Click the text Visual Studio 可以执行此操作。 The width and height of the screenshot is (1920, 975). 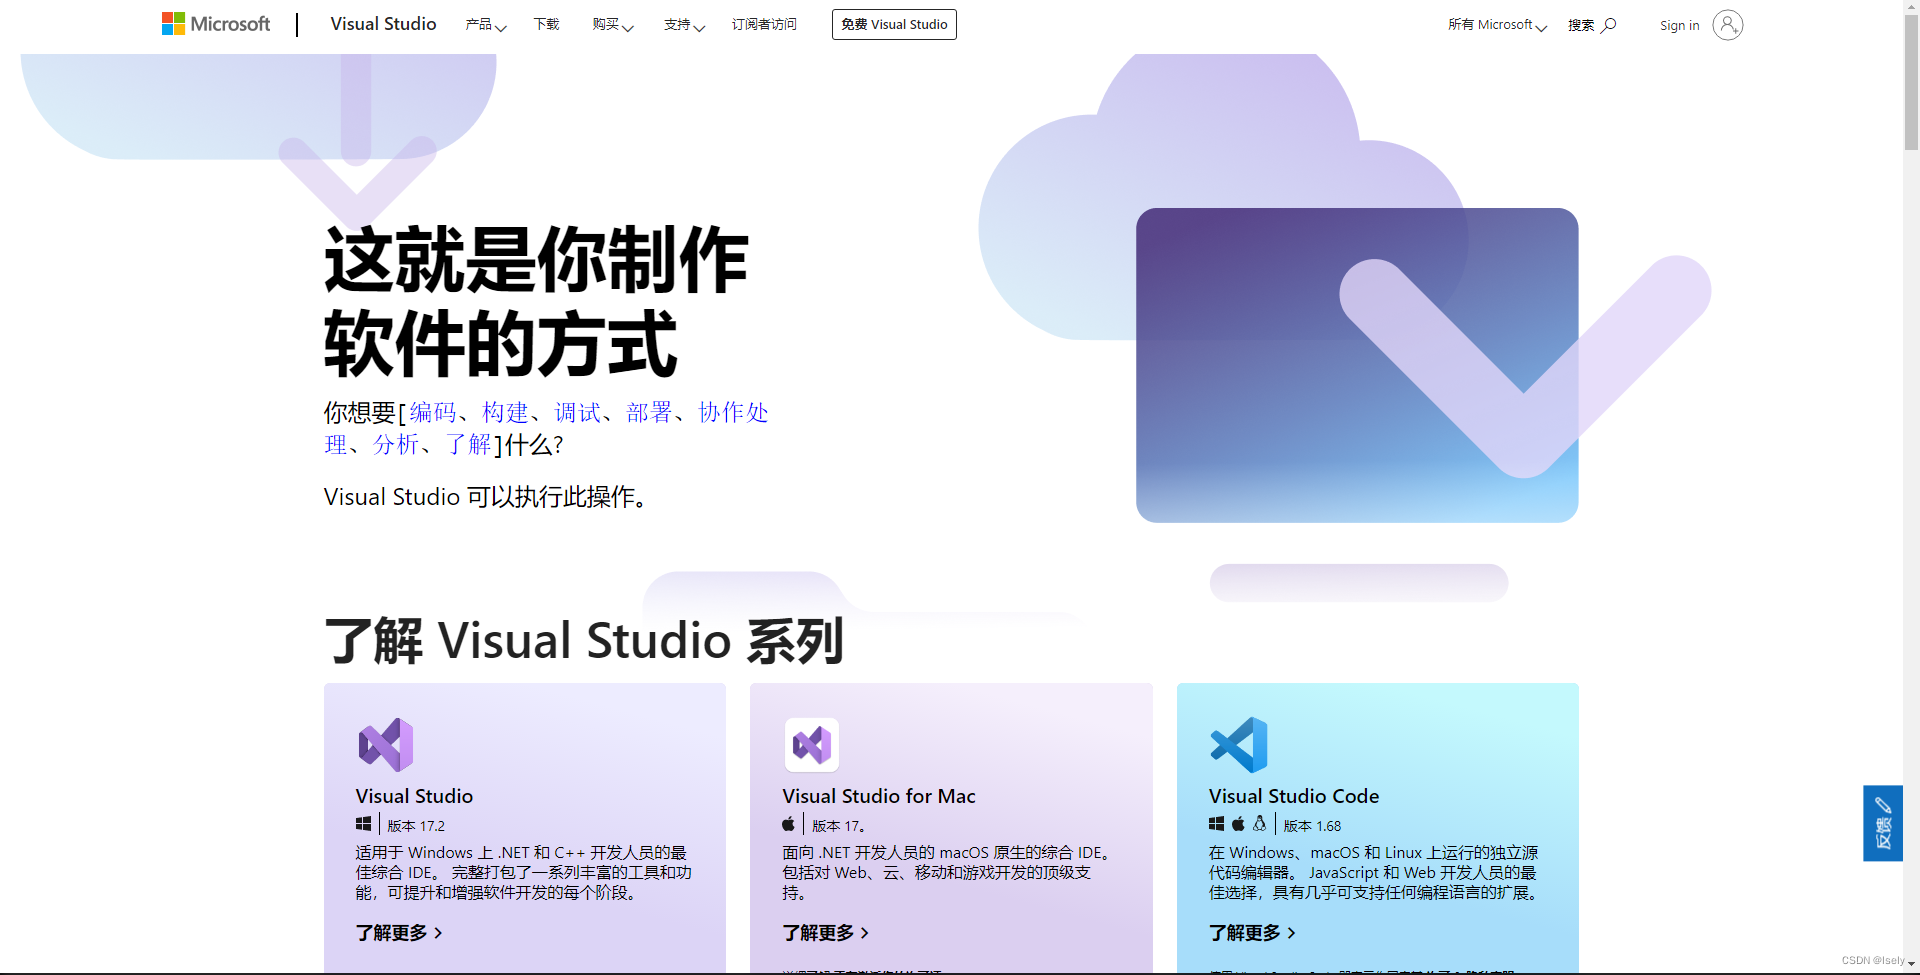[486, 497]
